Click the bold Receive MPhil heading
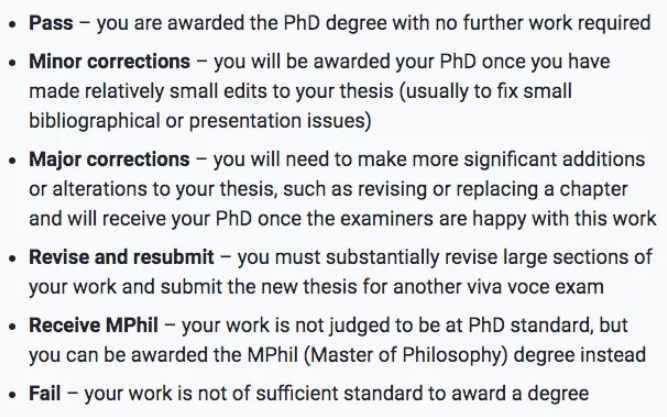This screenshot has height=417, width=667. pyautogui.click(x=94, y=326)
